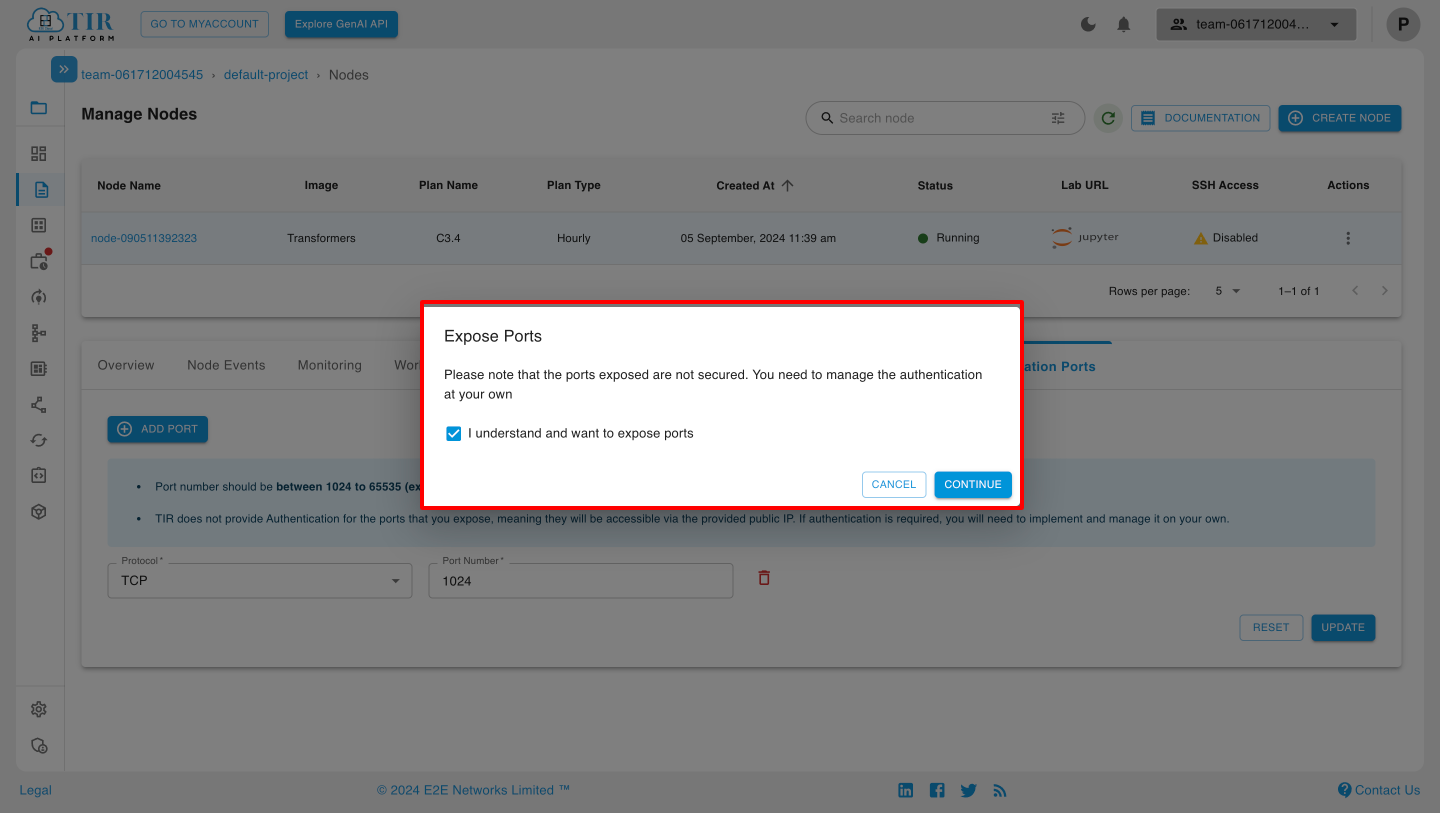Click the Port Number field
The width and height of the screenshot is (1440, 813).
[x=581, y=580]
